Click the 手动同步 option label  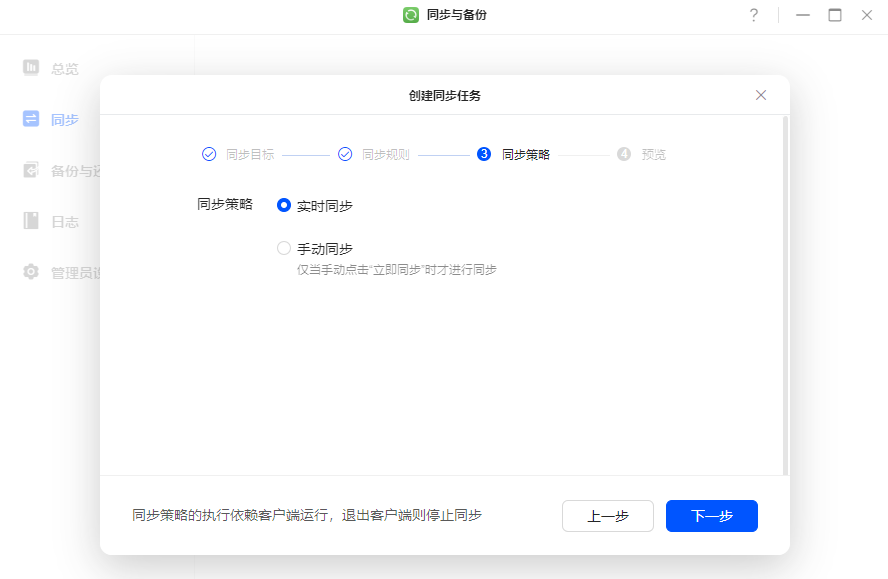(x=325, y=249)
